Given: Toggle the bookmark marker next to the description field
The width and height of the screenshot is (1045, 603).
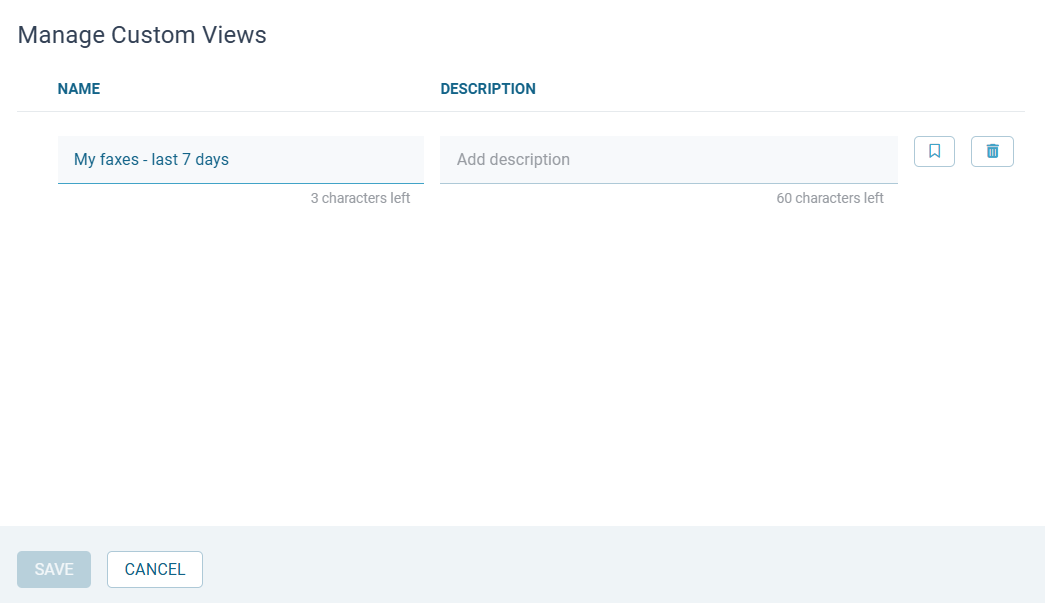Looking at the screenshot, I should [934, 151].
